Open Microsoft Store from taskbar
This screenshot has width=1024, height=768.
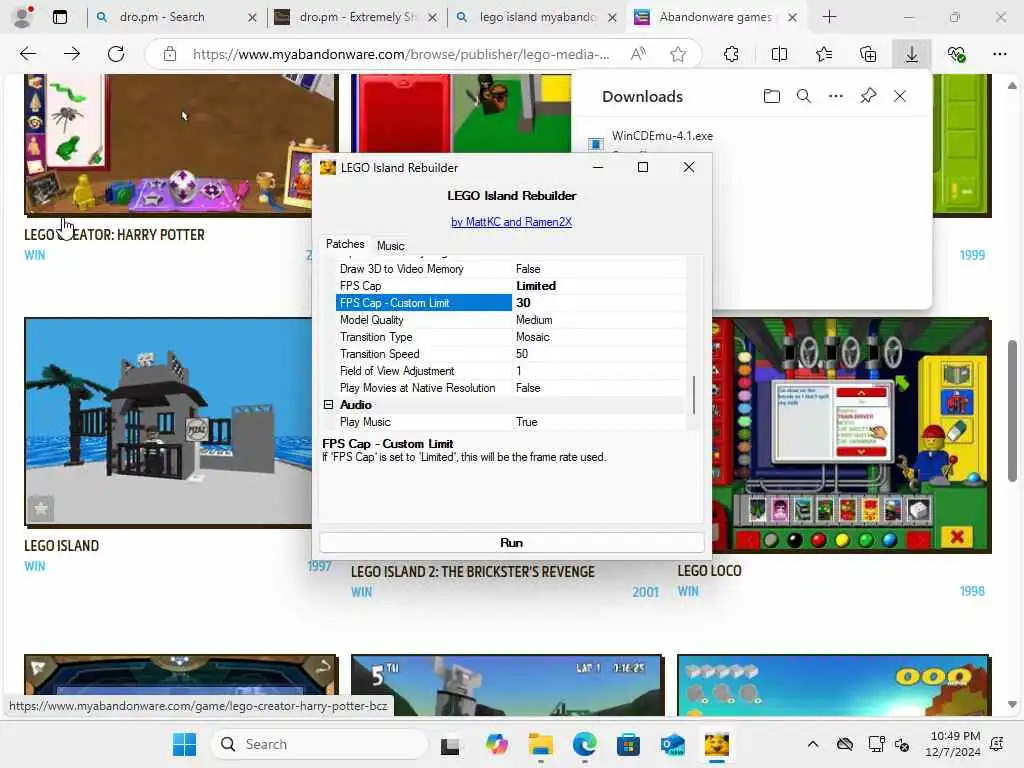[x=628, y=744]
